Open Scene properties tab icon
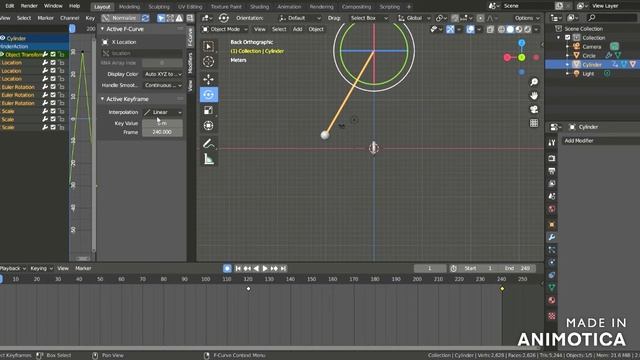This screenshot has width=640, height=360. [x=552, y=196]
